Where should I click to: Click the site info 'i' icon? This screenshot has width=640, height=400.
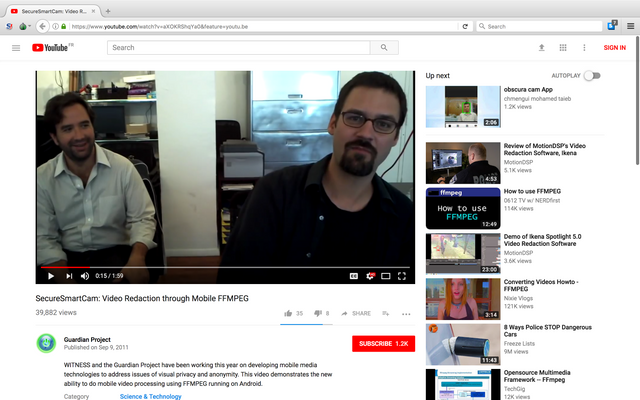click(56, 27)
